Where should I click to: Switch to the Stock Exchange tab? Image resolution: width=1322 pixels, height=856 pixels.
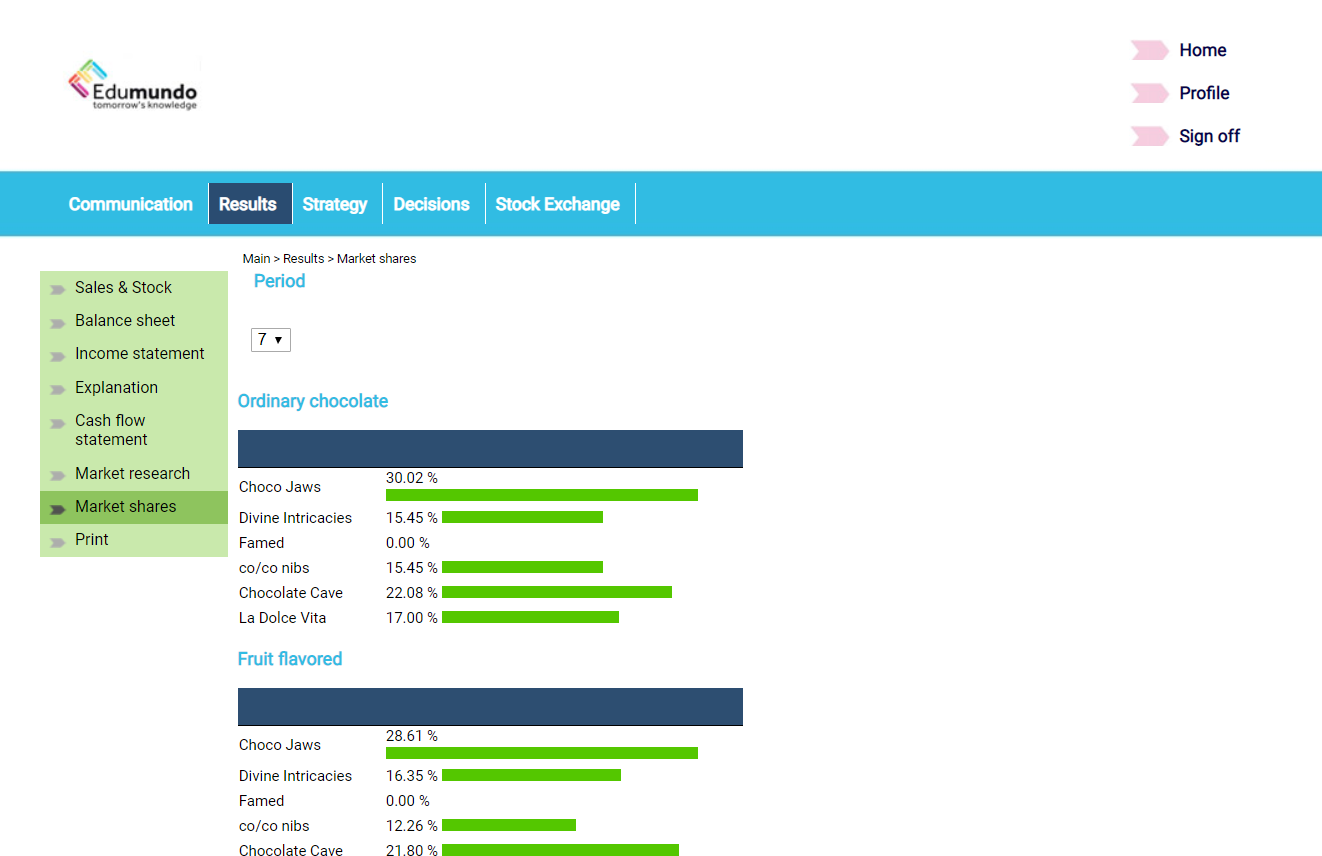tap(557, 203)
